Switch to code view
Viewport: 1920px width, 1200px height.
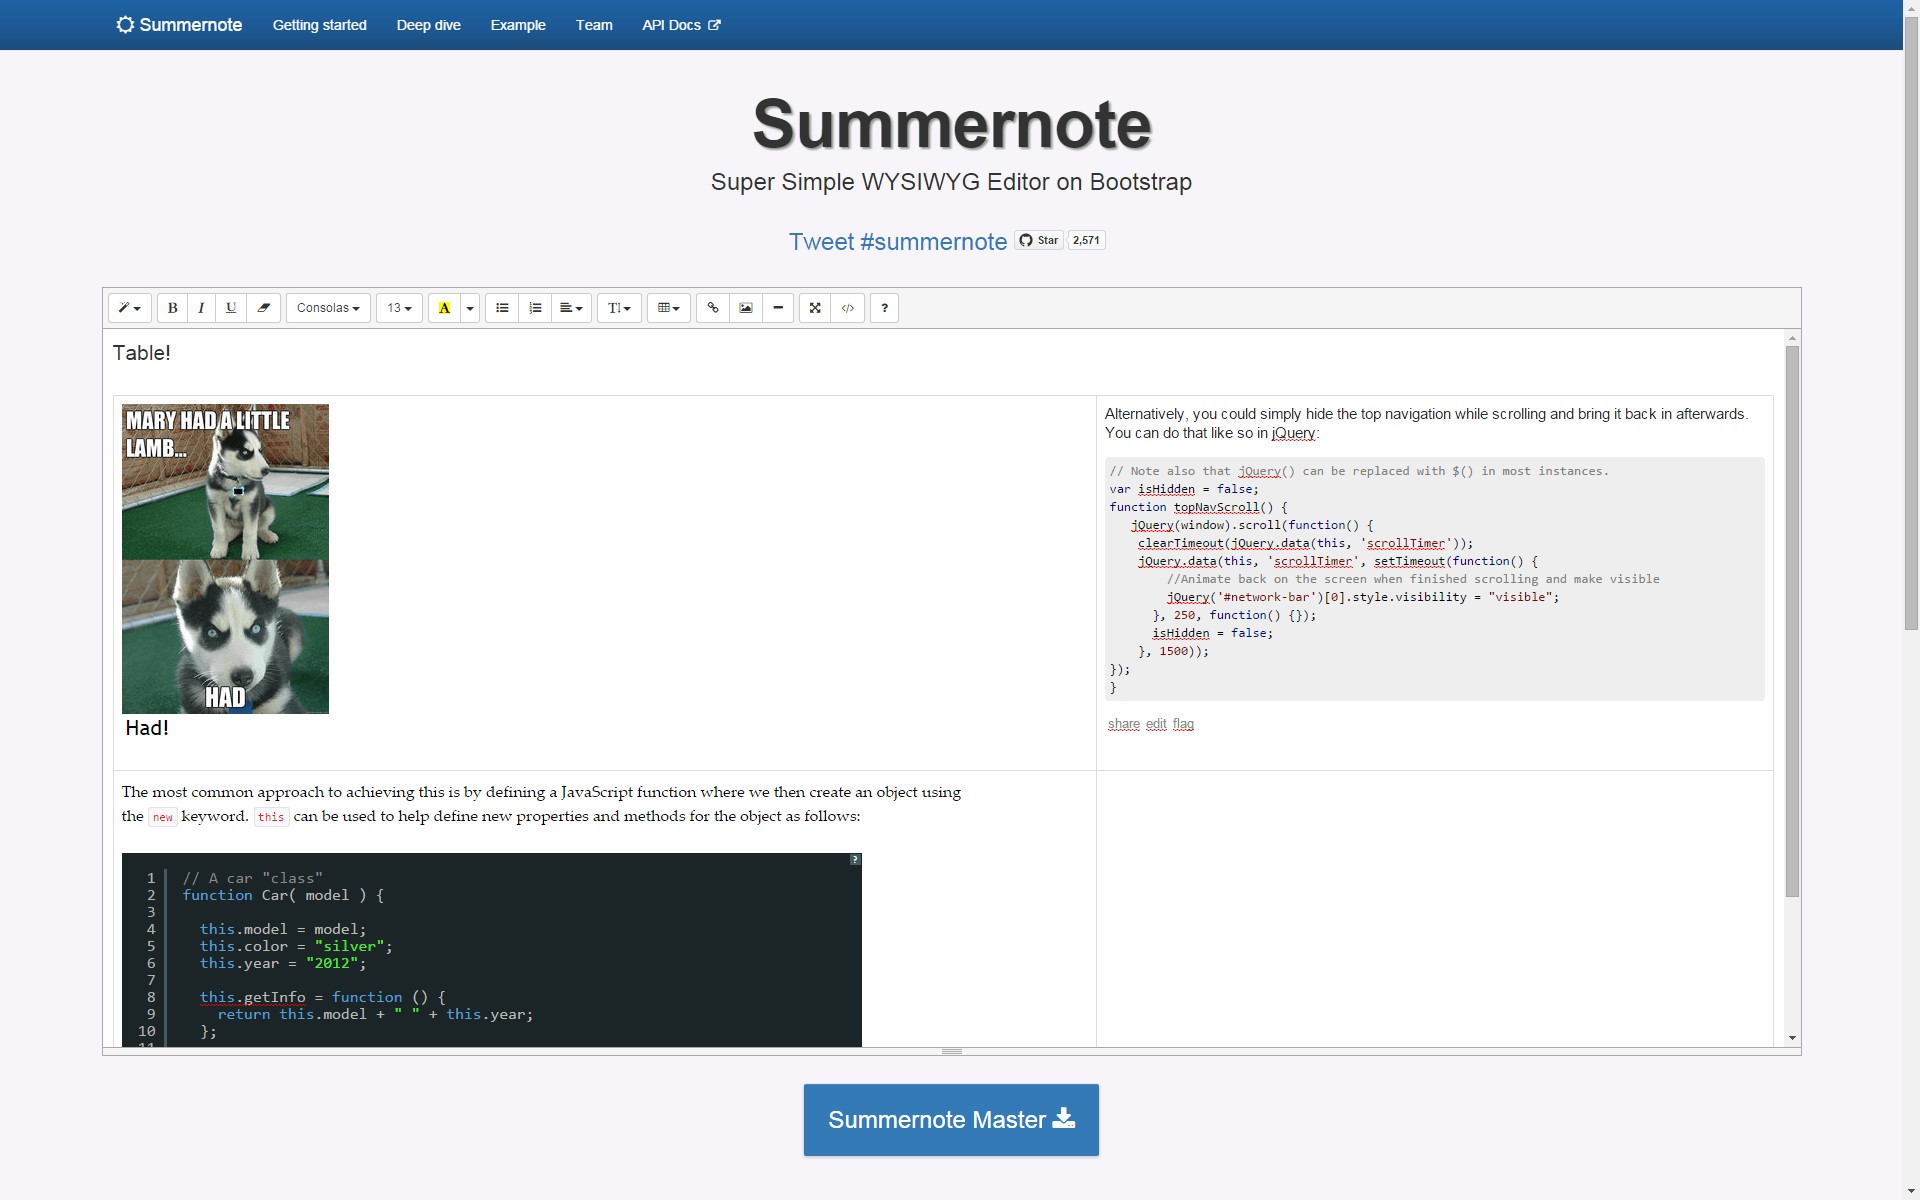click(x=848, y=308)
